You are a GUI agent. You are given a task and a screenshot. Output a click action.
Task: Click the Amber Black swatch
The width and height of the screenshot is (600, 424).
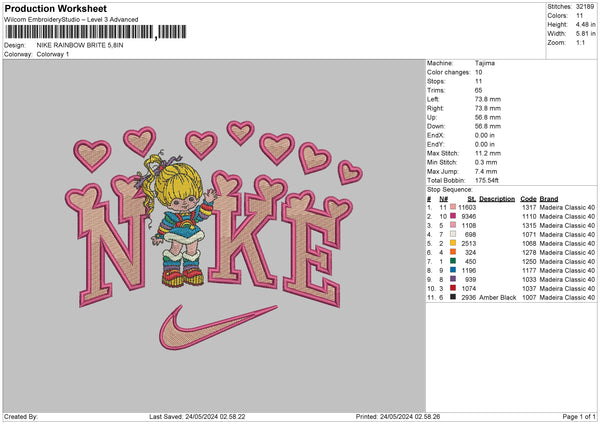[453, 297]
